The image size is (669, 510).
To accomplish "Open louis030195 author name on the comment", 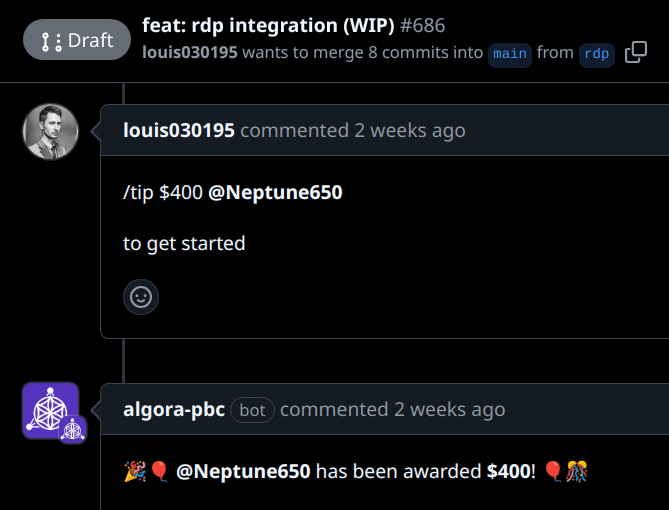I will (179, 130).
